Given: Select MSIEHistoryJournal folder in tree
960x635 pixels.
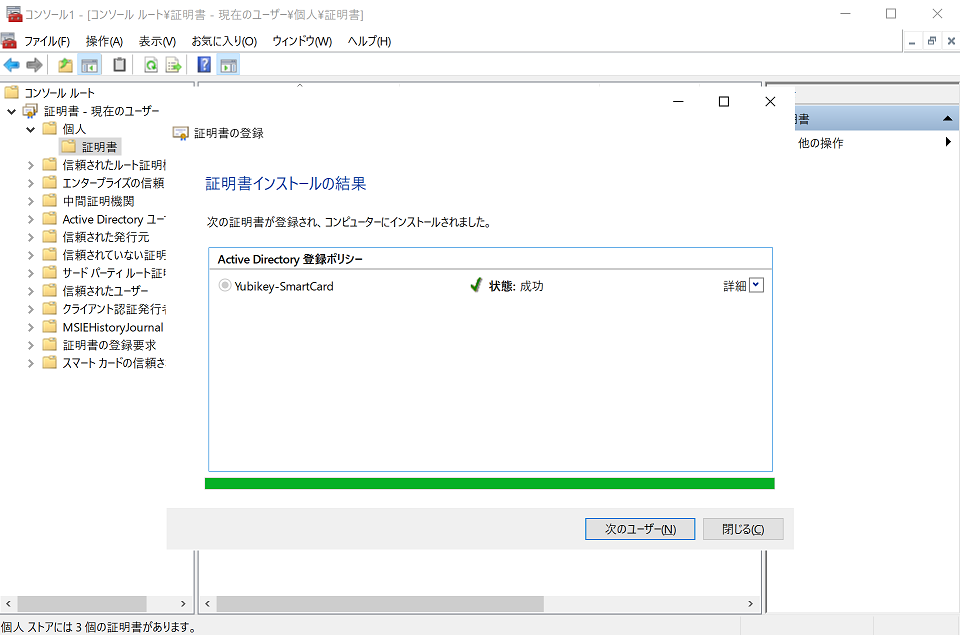Looking at the screenshot, I should pos(112,327).
